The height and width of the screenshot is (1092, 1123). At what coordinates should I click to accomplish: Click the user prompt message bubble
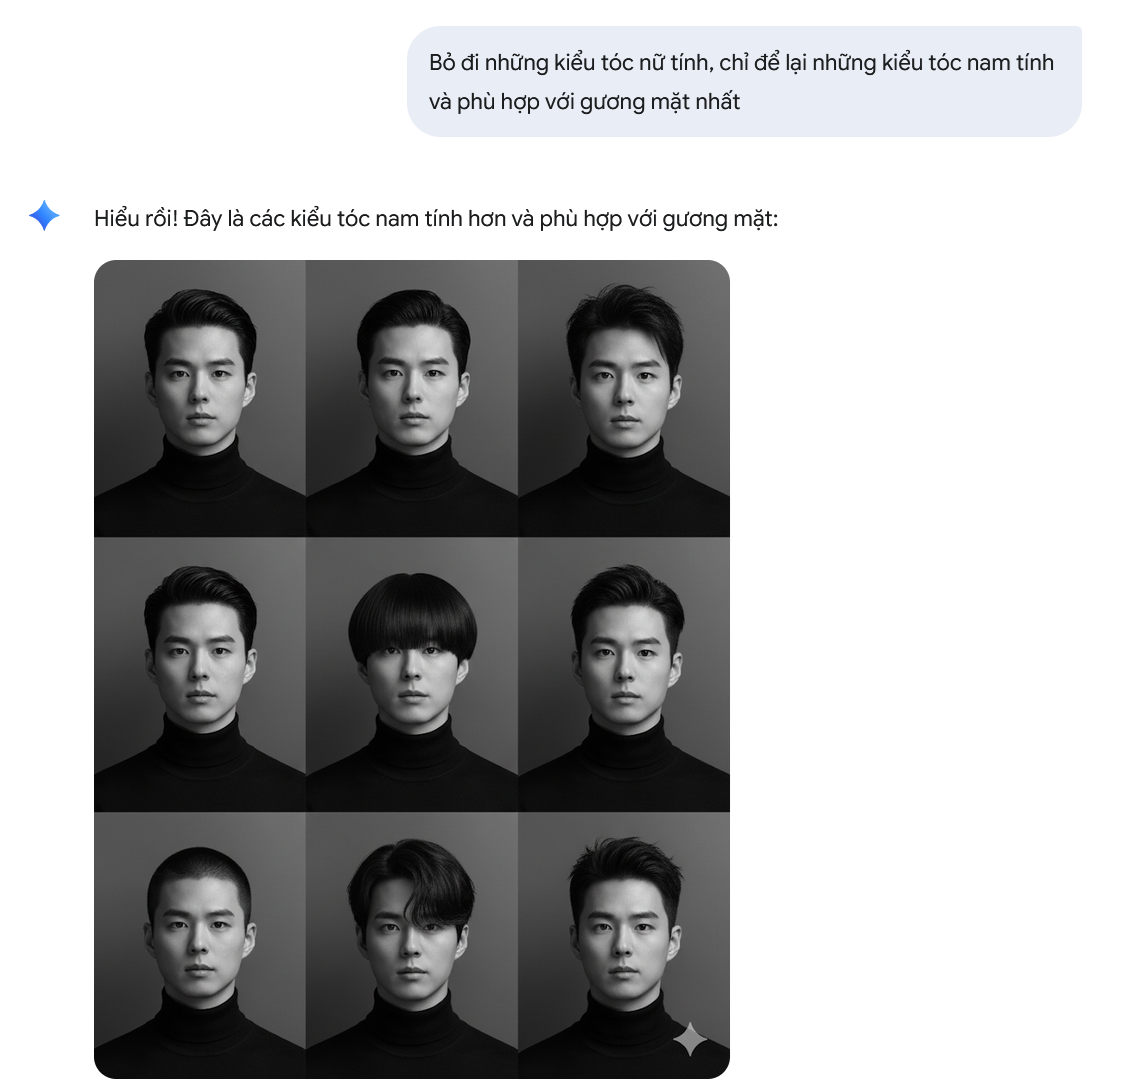click(744, 82)
